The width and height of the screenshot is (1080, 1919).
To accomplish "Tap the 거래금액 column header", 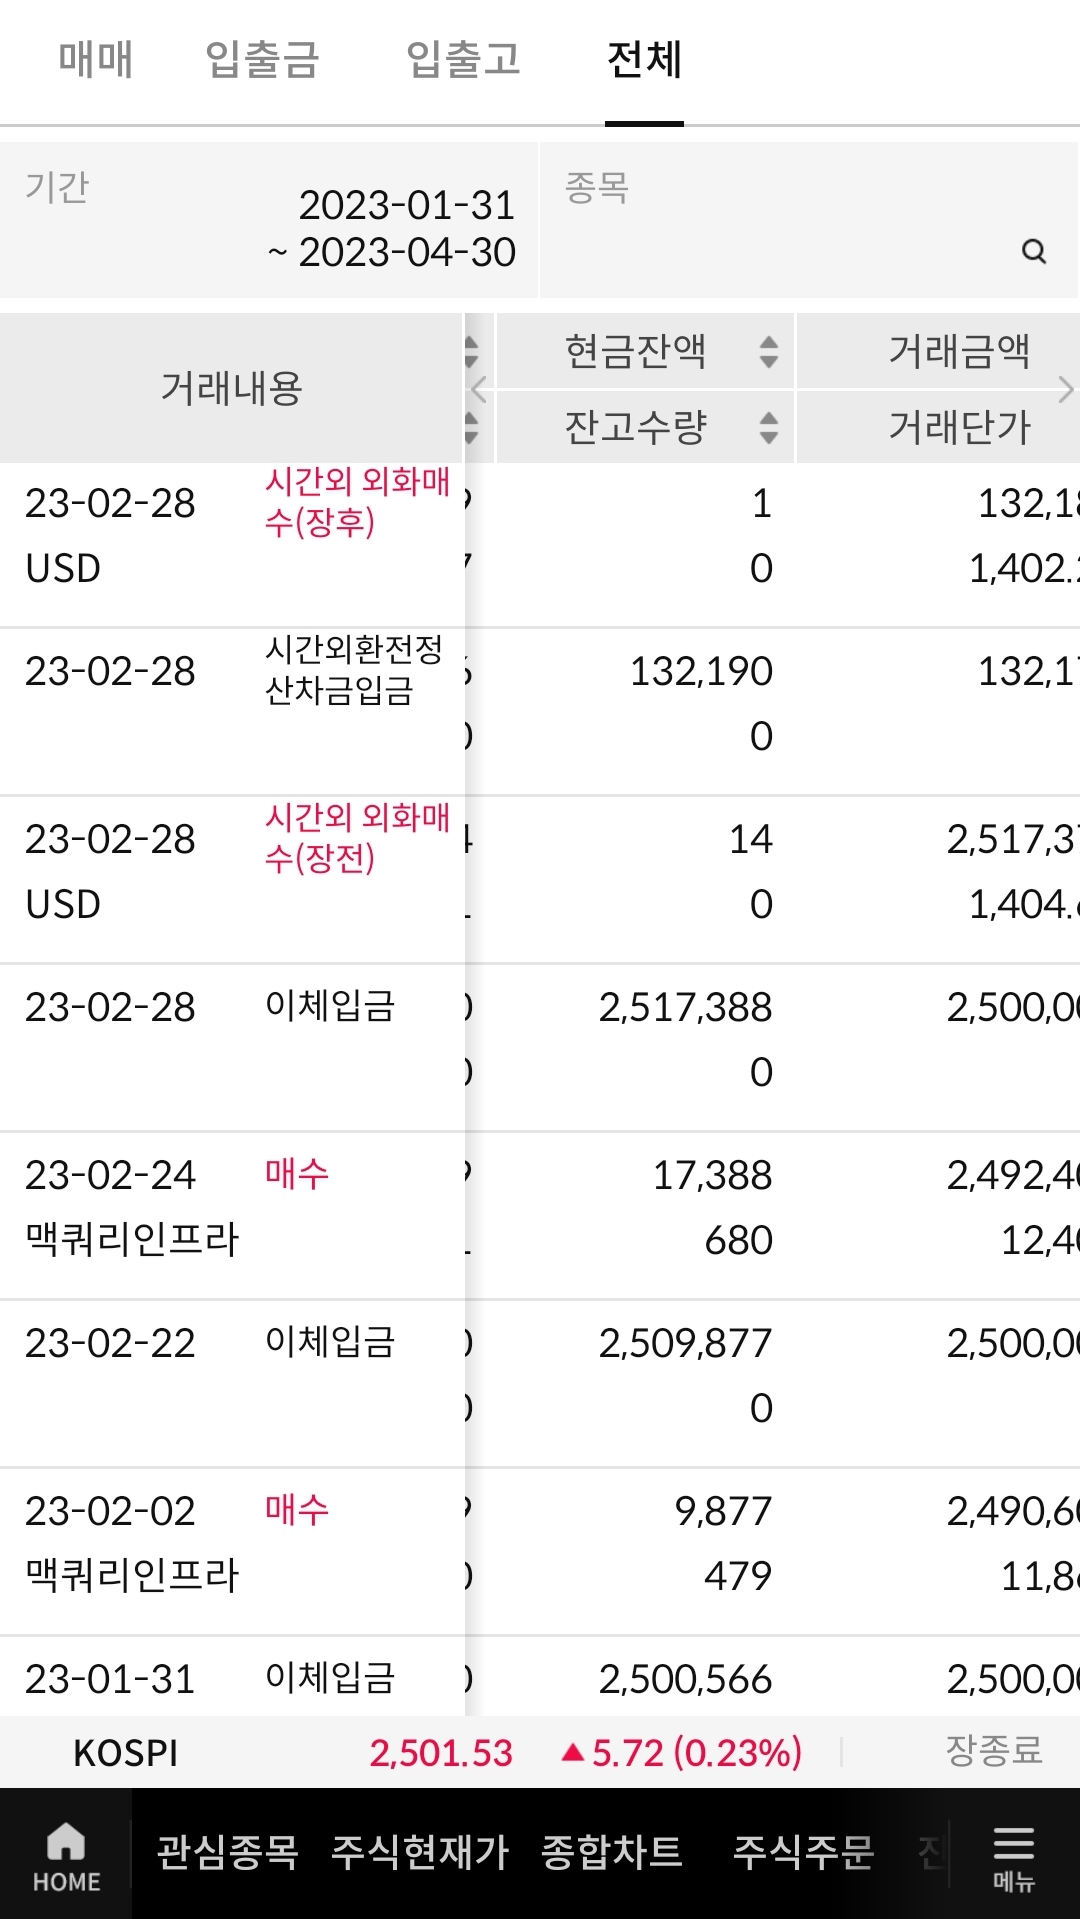I will [958, 351].
